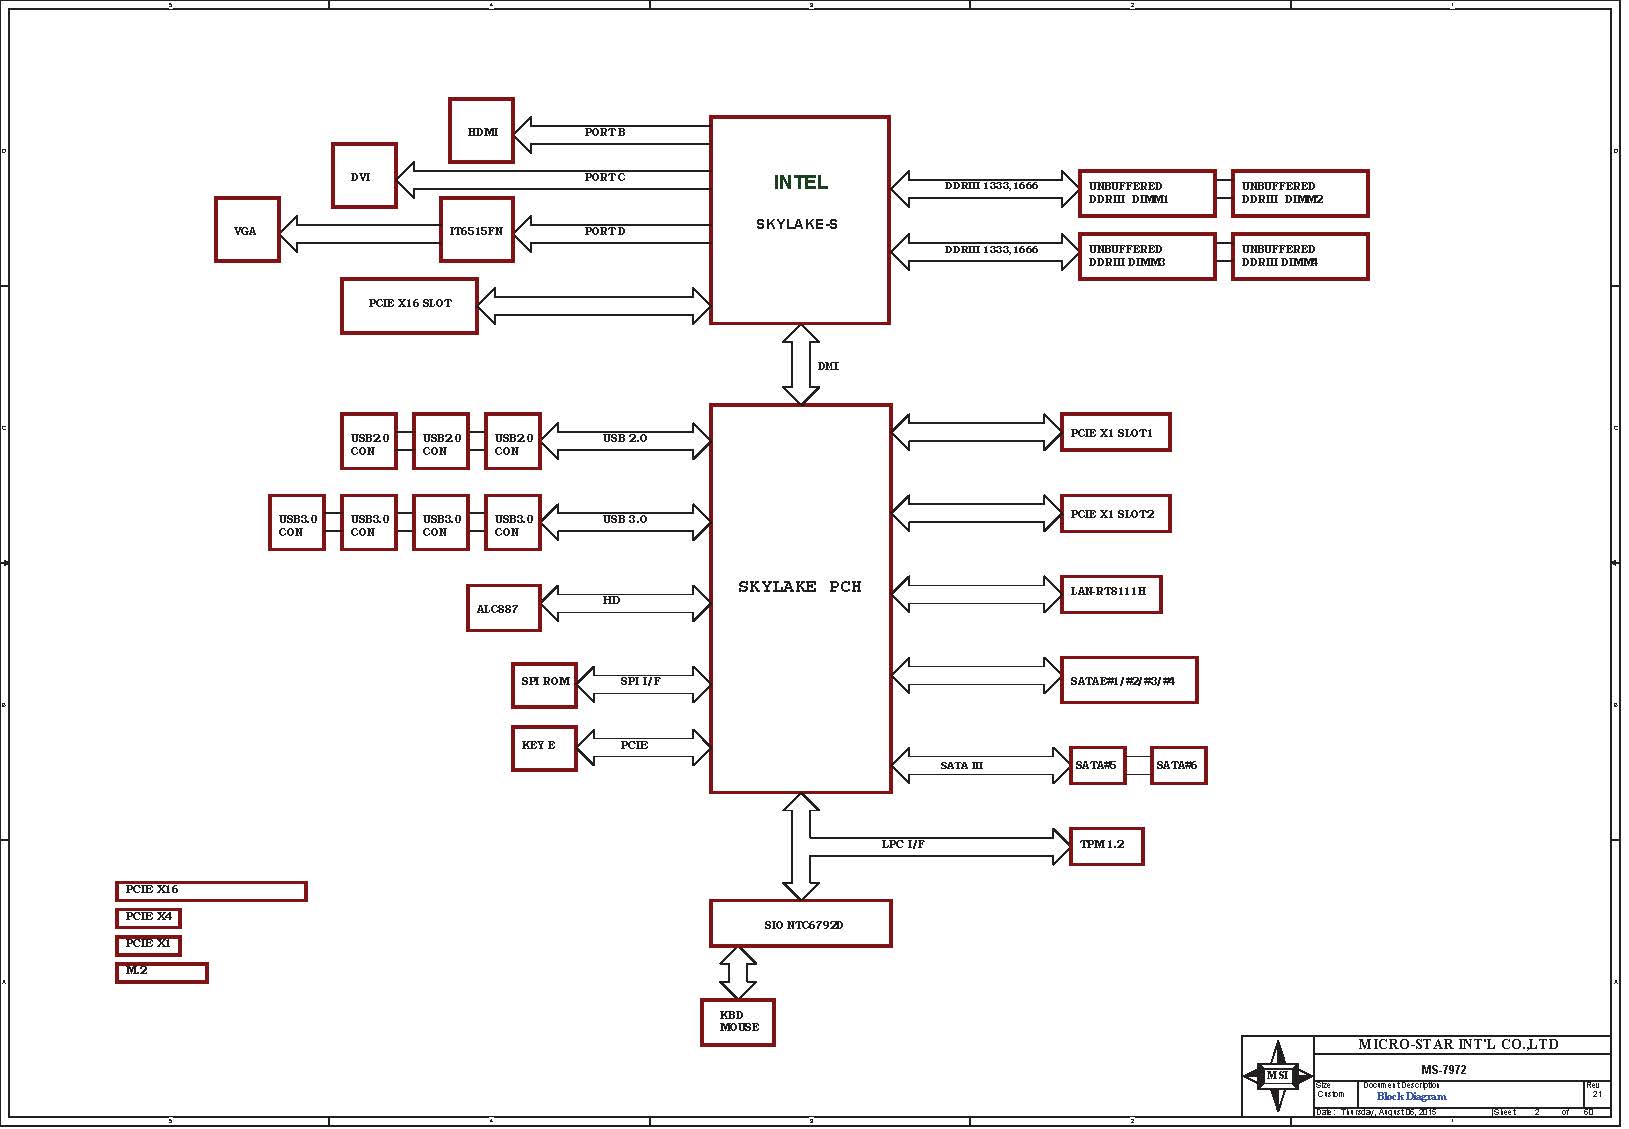Image resolution: width=1629 pixels, height=1129 pixels.
Task: Select the KEY E block
Action: 544,748
